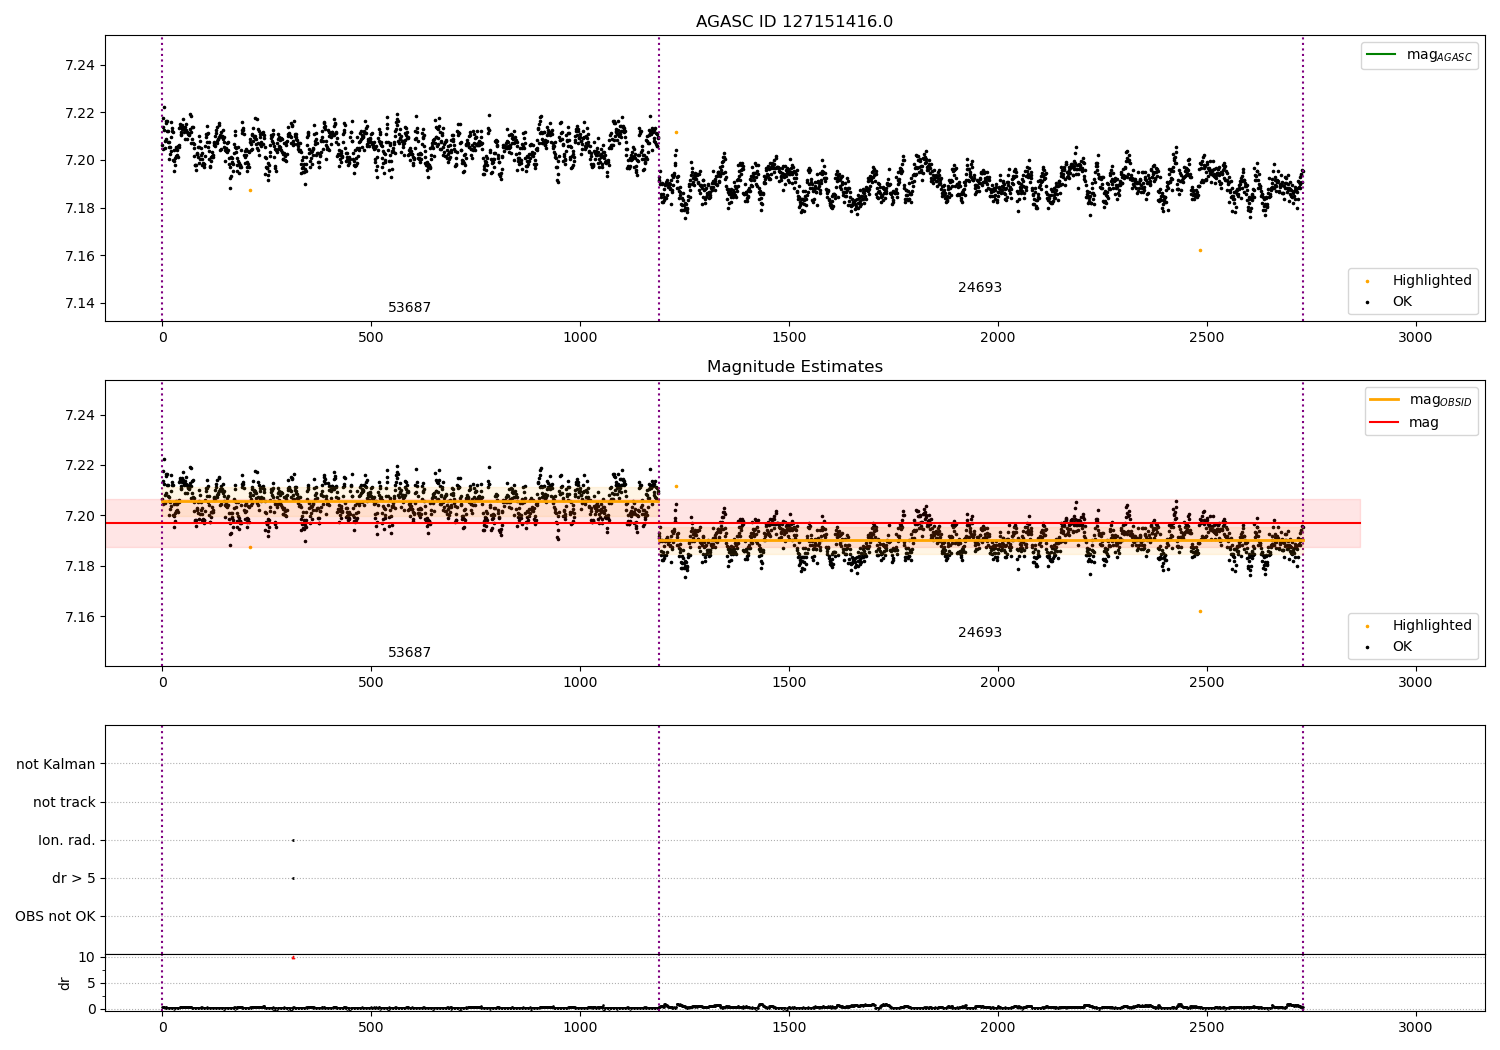Click the red point on the dr axis
Viewport: 1500px width, 1050px height.
[x=293, y=958]
